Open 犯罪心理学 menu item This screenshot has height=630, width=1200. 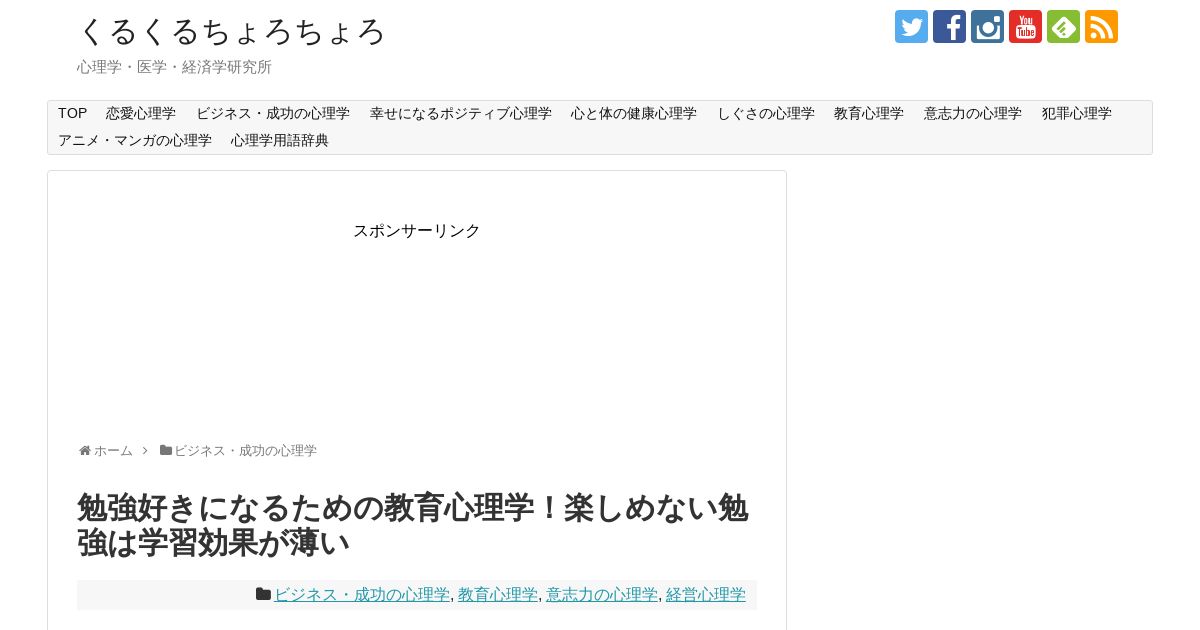[1077, 113]
